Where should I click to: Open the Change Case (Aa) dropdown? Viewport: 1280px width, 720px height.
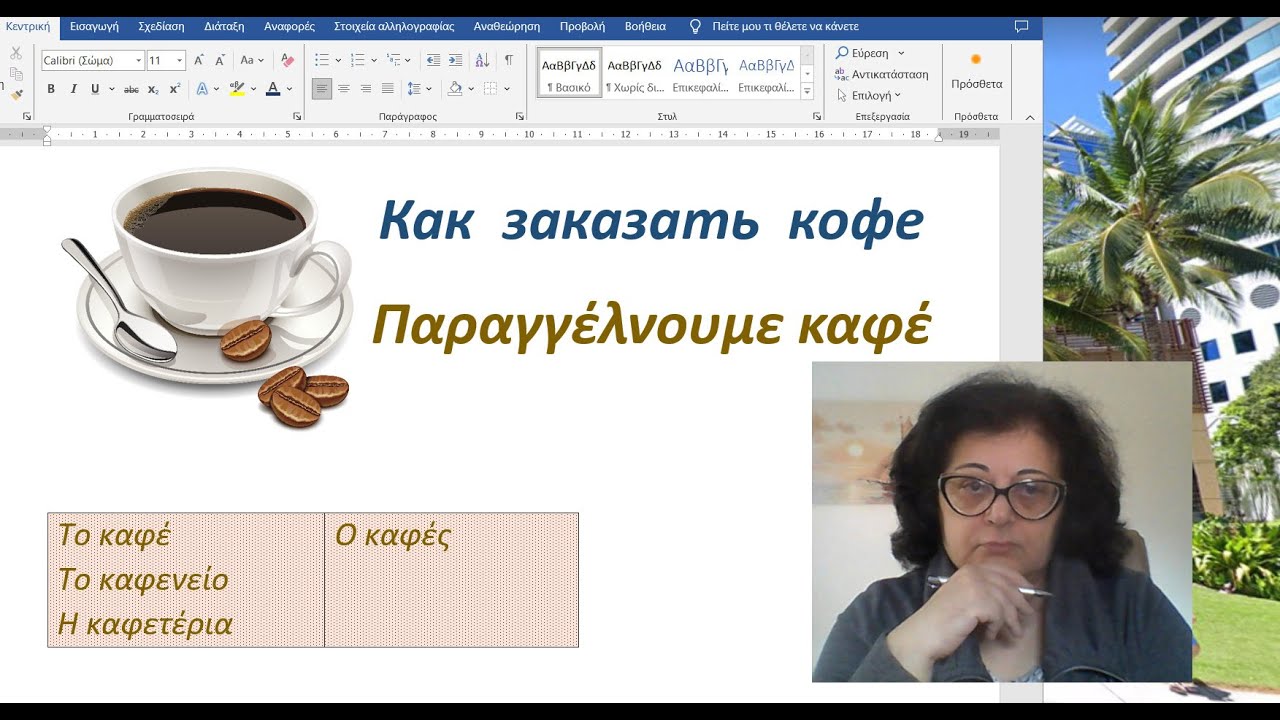tap(252, 60)
